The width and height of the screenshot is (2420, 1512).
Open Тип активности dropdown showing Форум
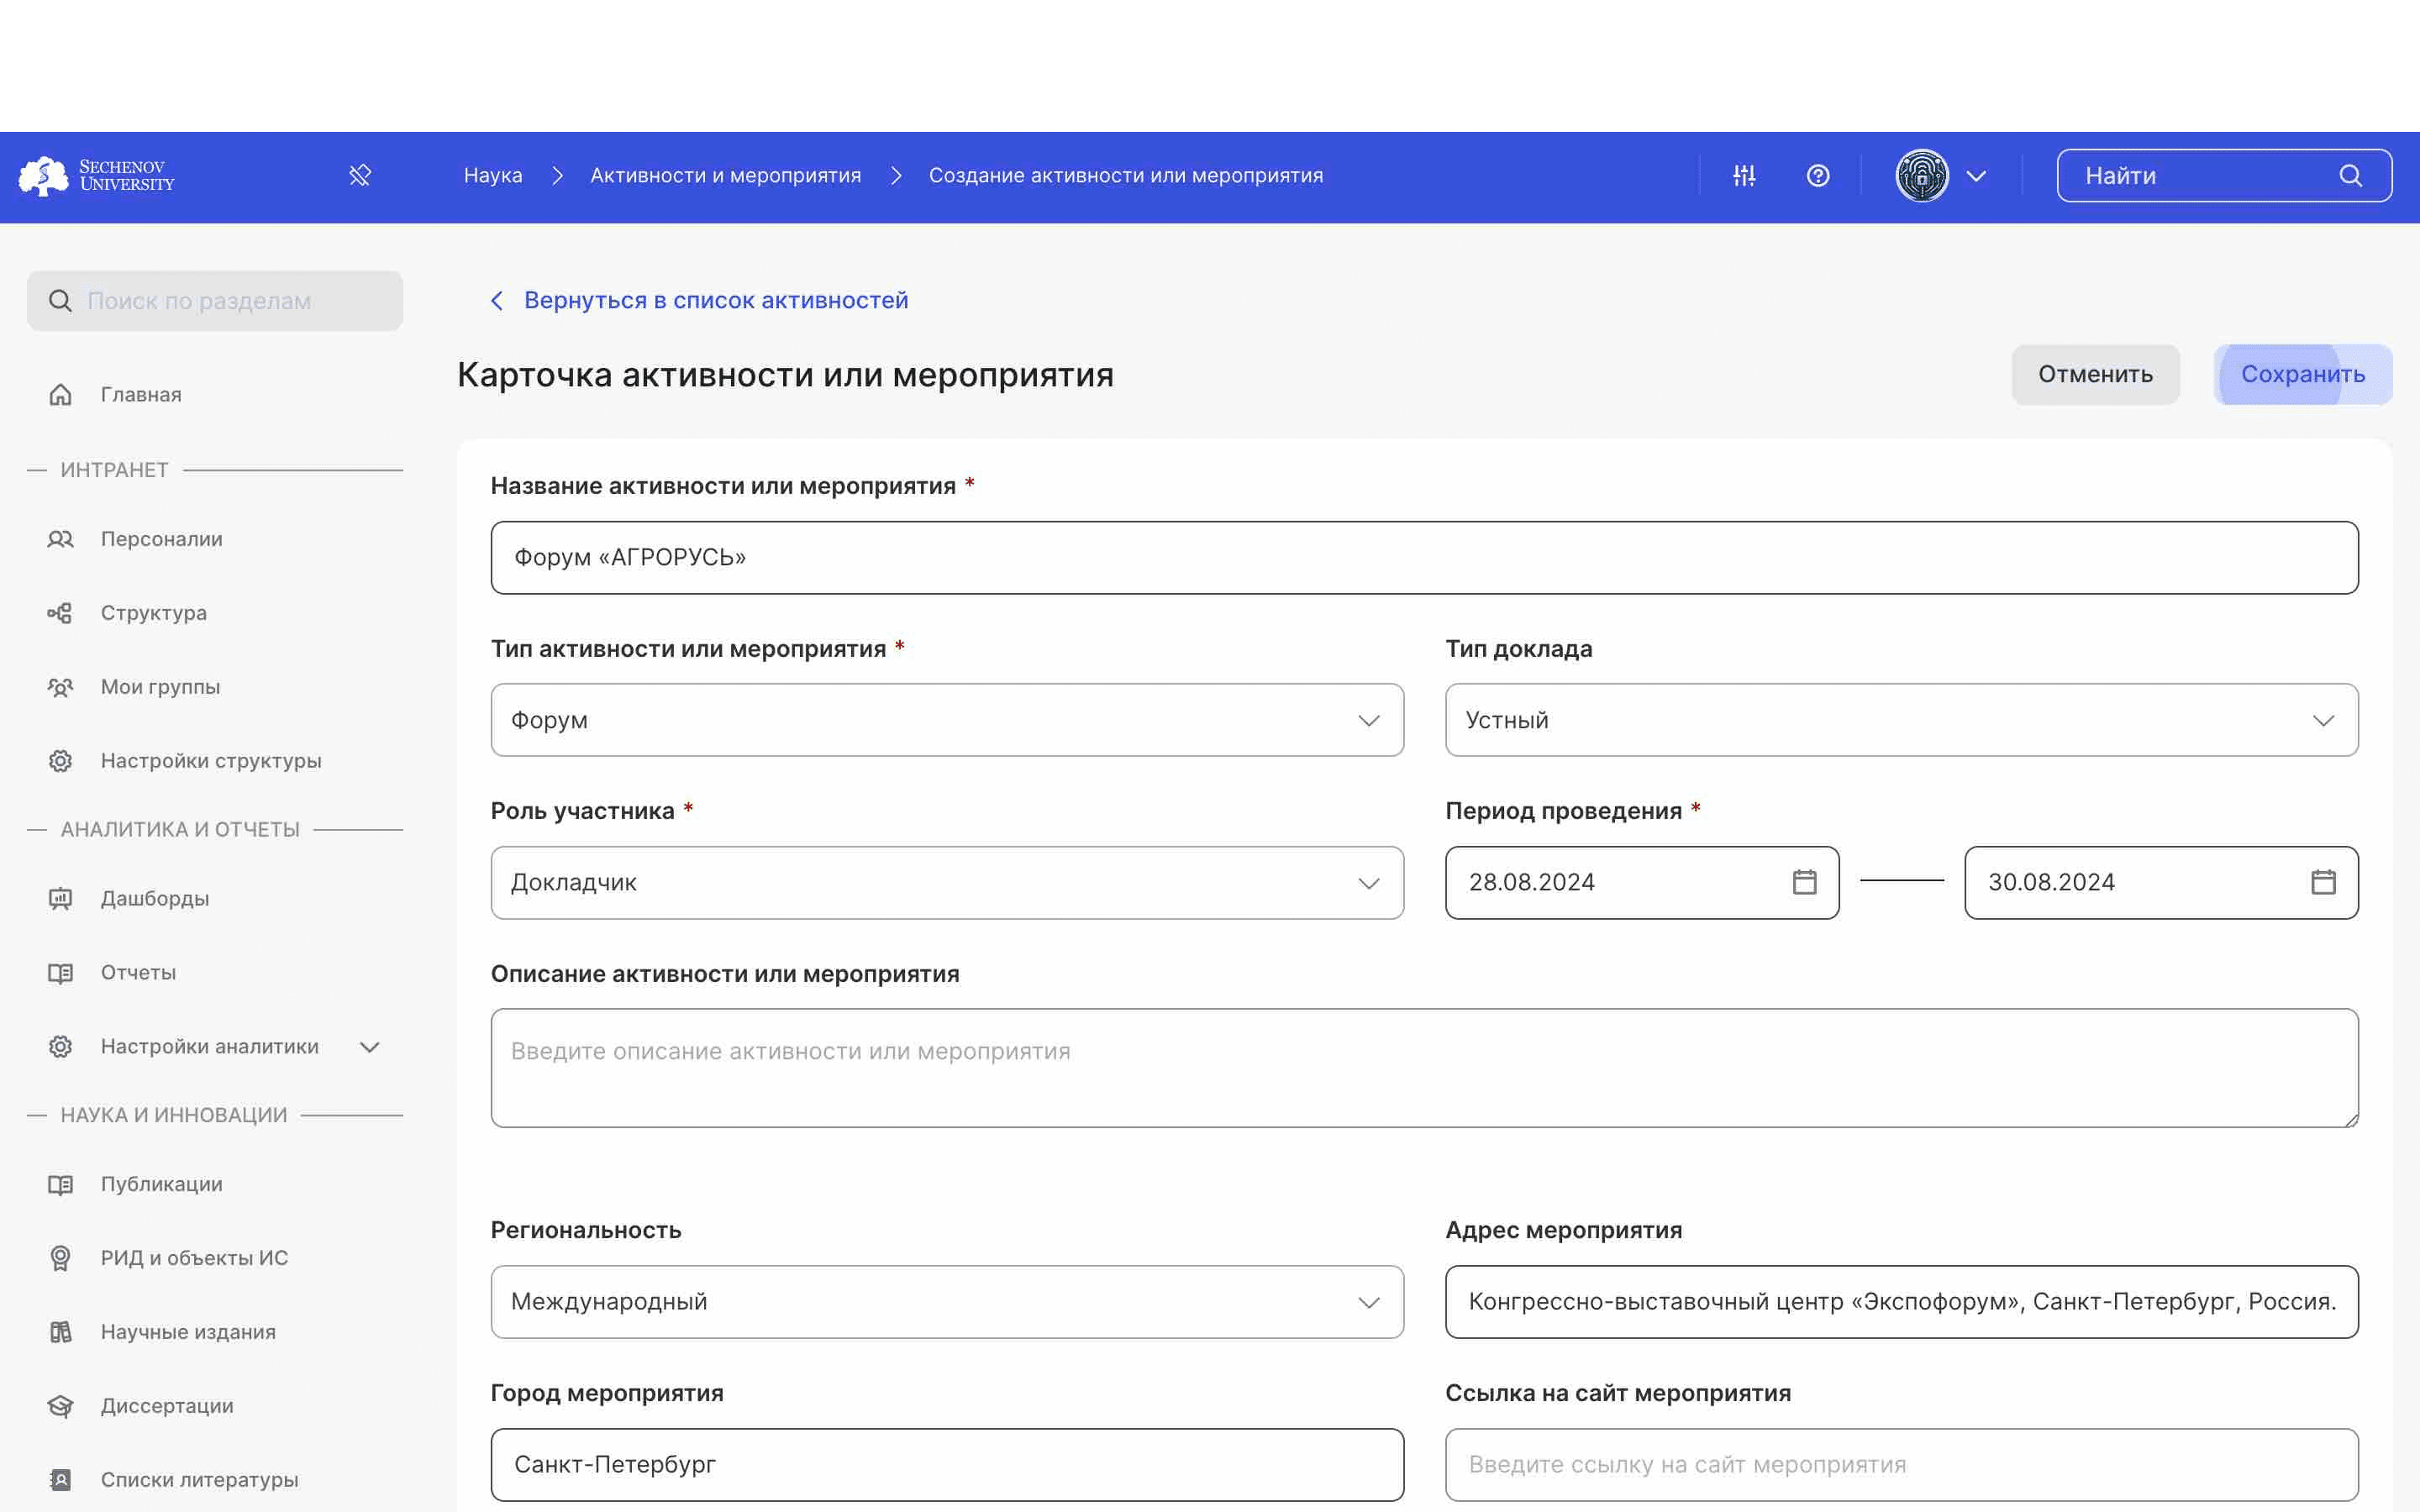[947, 720]
